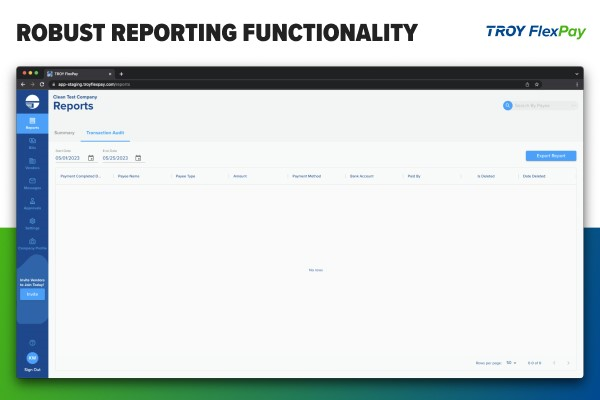Select the Transaction Audit tab
This screenshot has height=400, width=600.
click(105, 133)
